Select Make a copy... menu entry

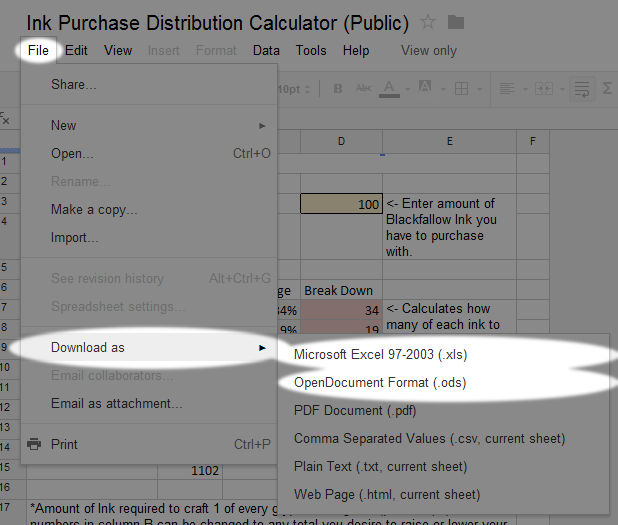tap(149, 210)
